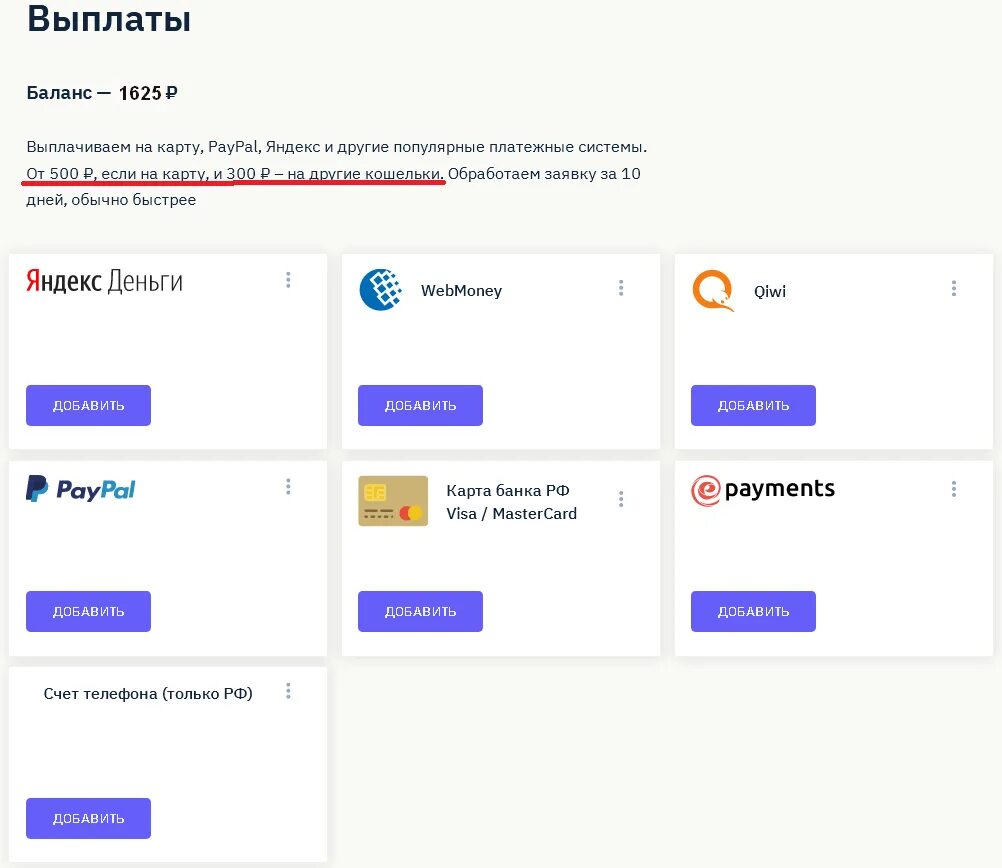Screen dimensions: 1002x868
Task: Click the Яндекс Деньги logo
Action: 104,281
